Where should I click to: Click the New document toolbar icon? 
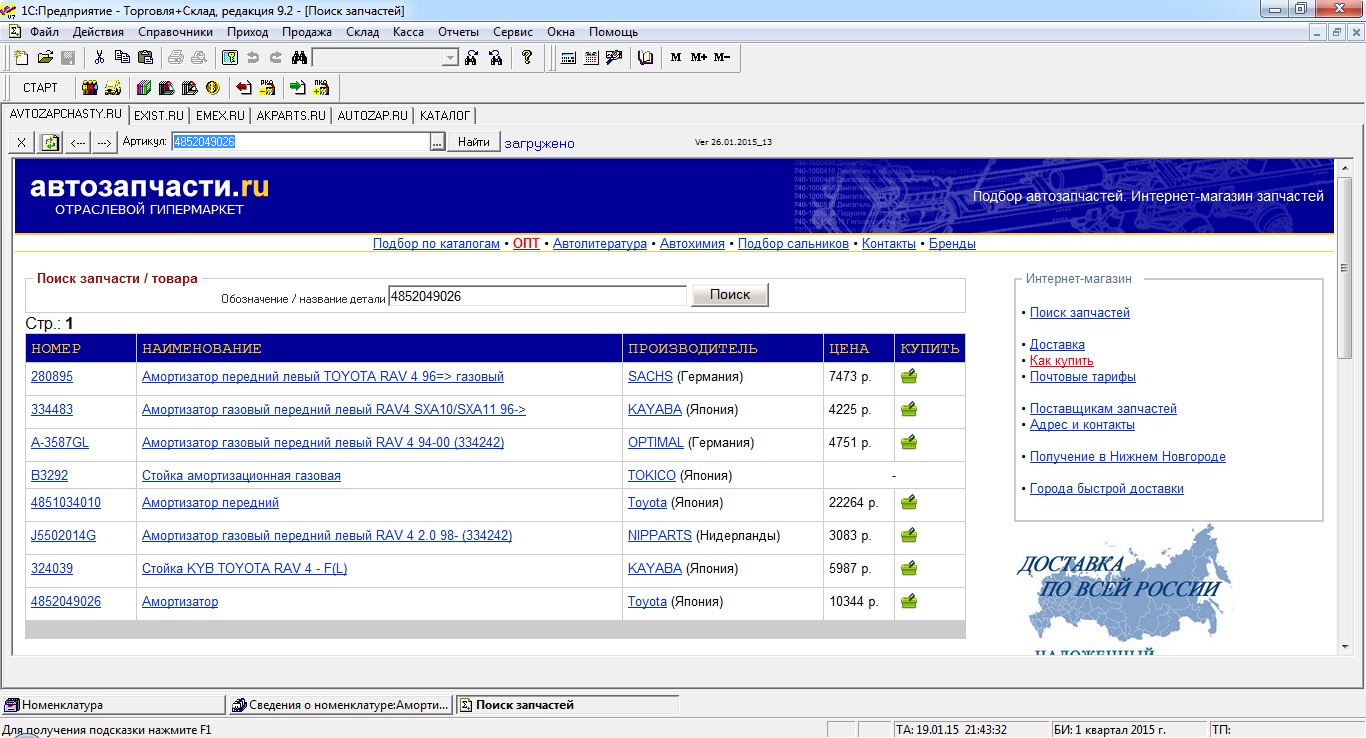point(21,57)
